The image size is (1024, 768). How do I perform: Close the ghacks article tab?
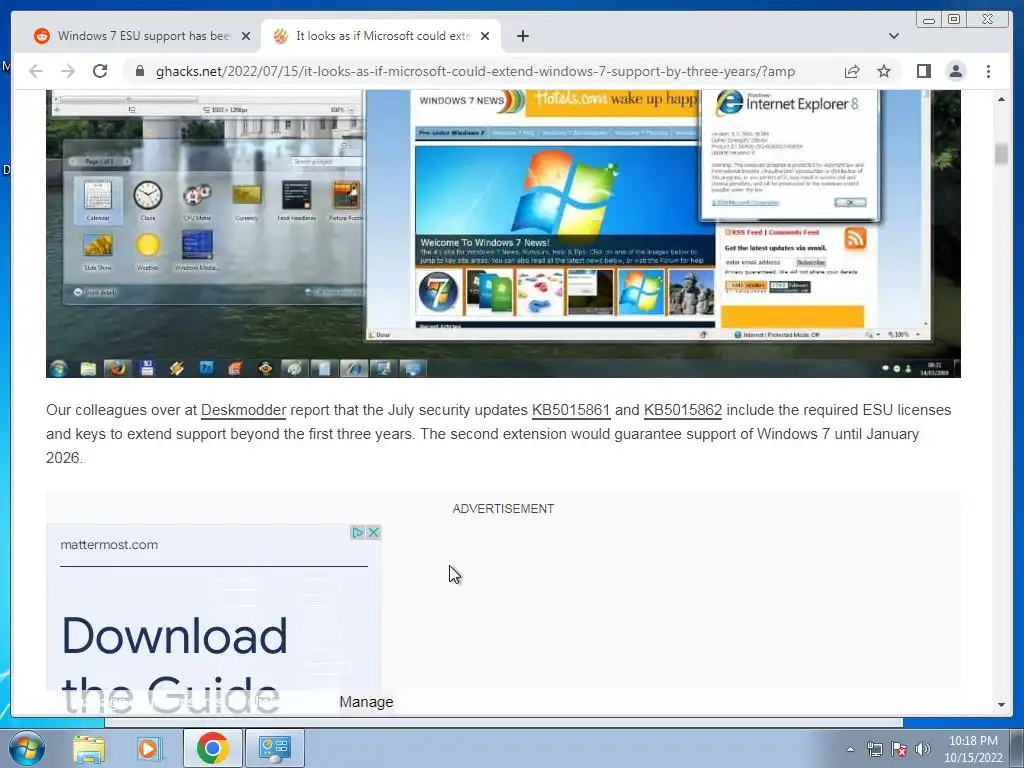click(x=485, y=36)
